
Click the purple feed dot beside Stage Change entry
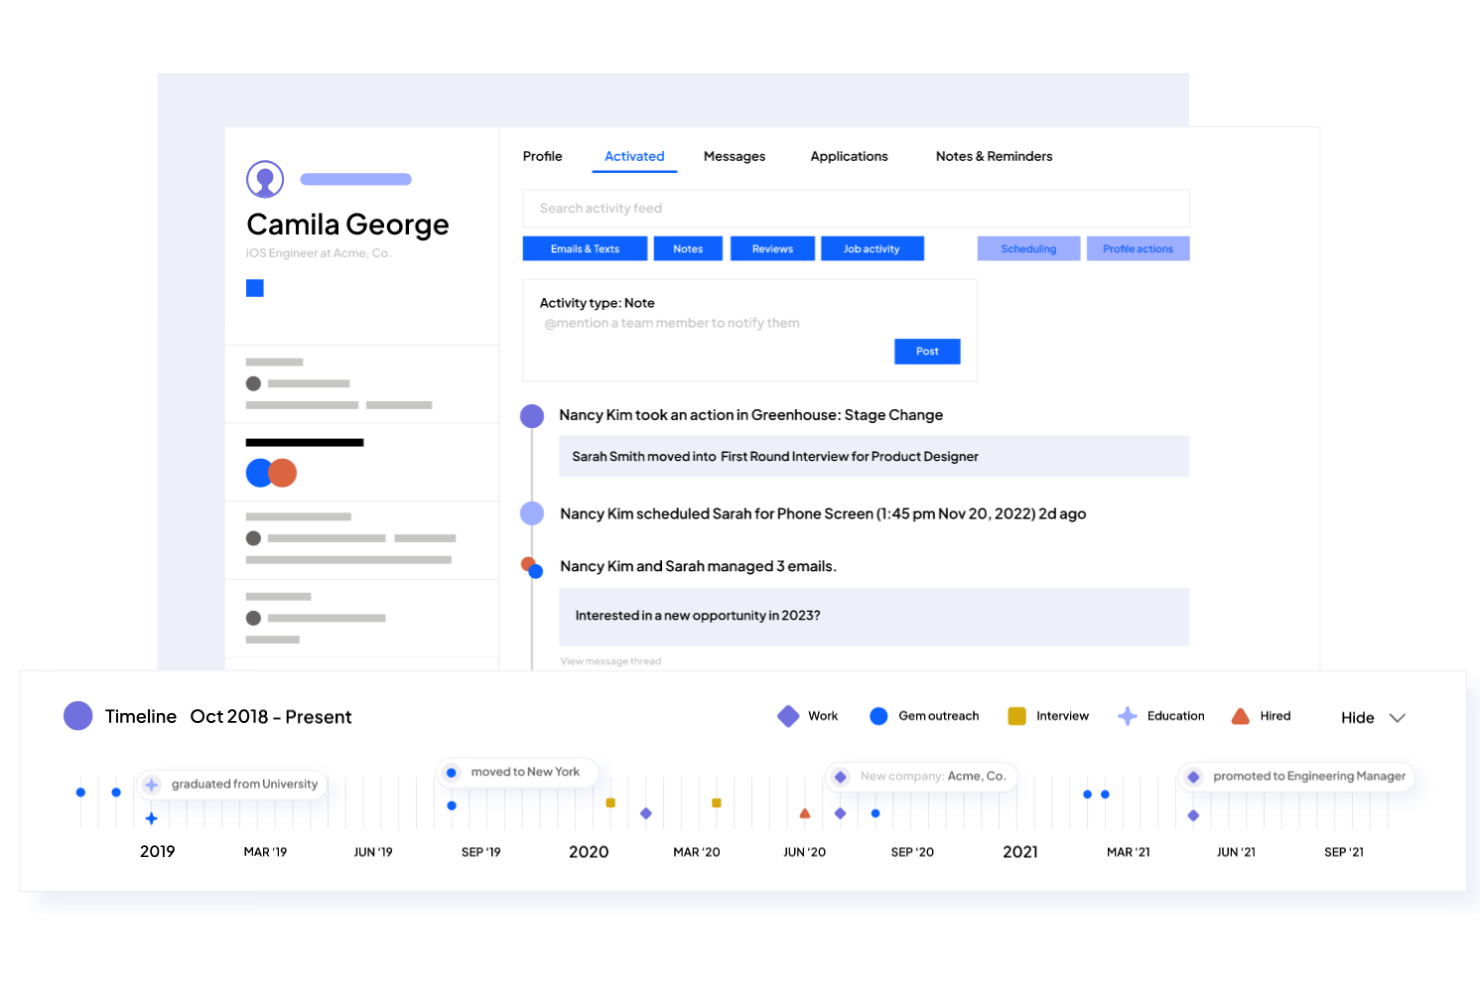[x=532, y=416]
